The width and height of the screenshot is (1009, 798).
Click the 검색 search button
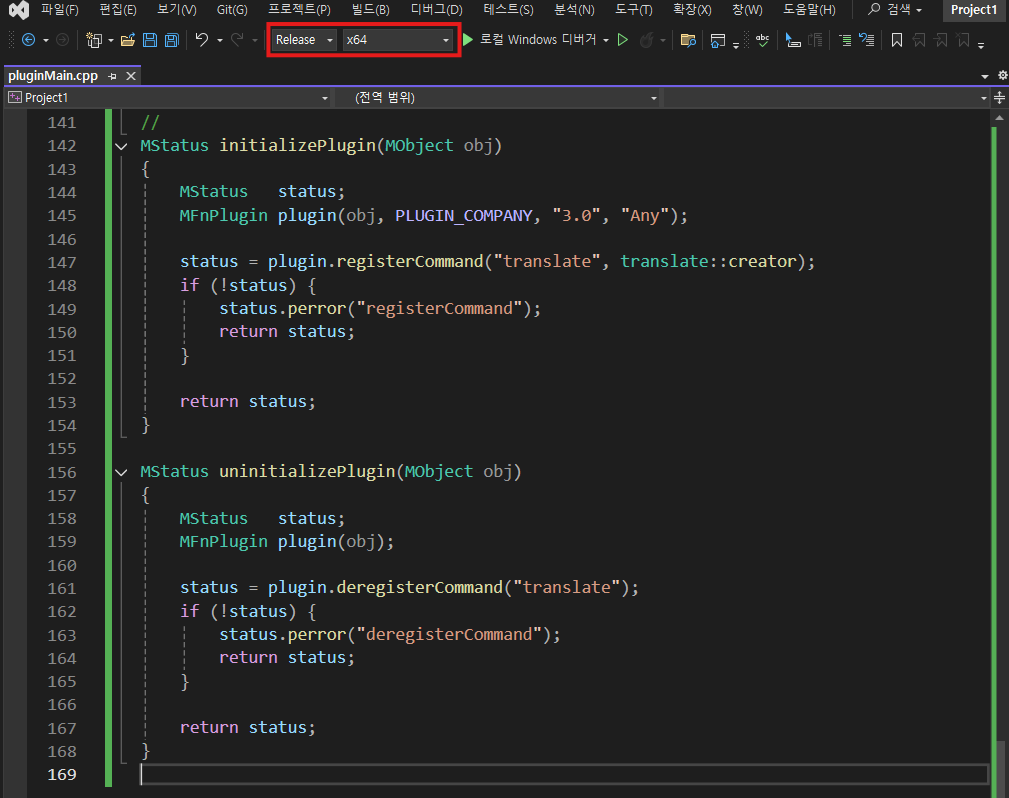tap(894, 10)
